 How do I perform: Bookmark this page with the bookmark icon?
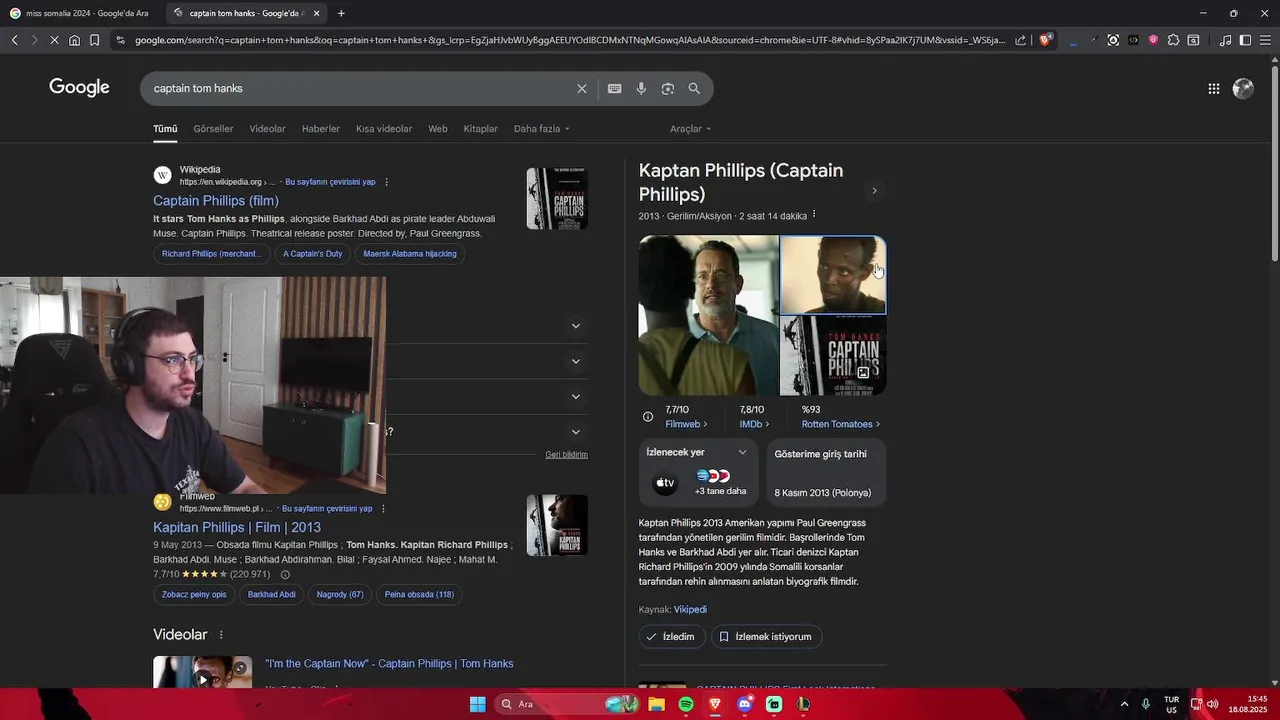pos(94,40)
